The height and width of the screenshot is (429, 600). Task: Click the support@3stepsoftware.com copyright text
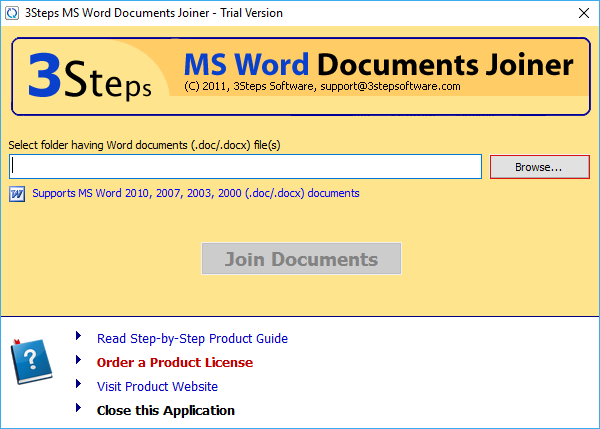[322, 86]
